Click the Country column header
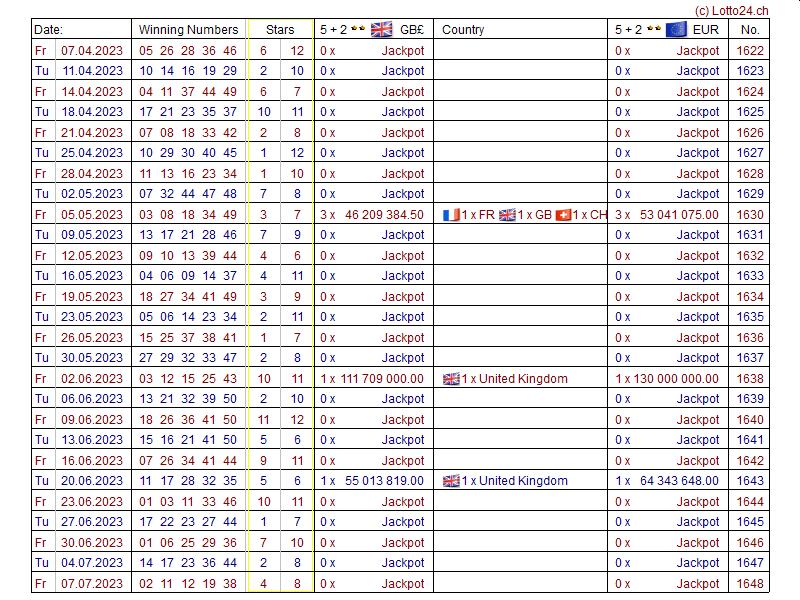Viewport: 800px width, 600px height. pos(463,30)
